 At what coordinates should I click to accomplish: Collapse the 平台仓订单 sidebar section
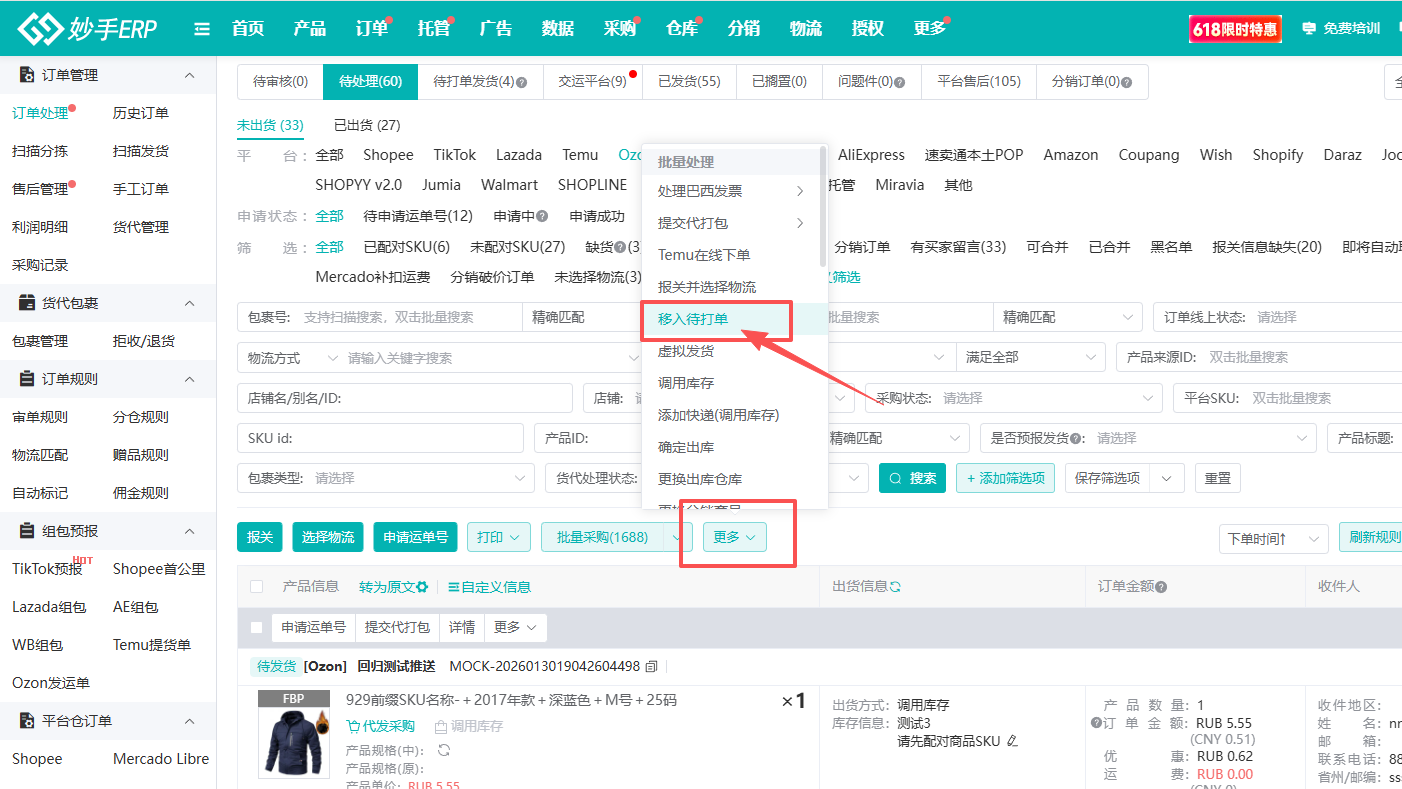click(x=190, y=721)
